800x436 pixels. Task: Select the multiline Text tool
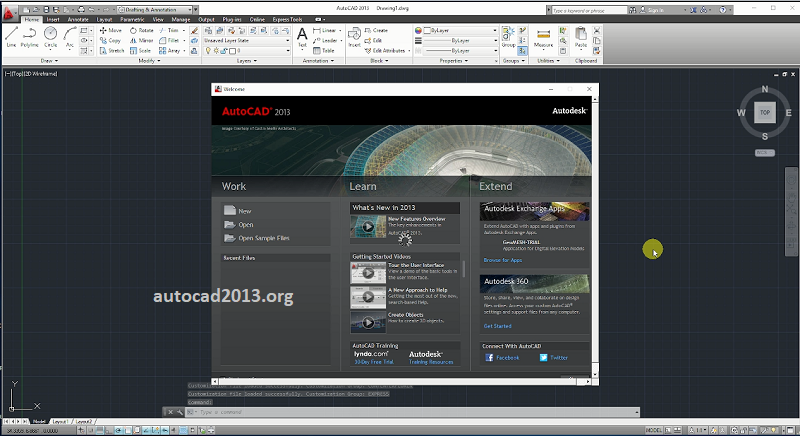tap(302, 38)
